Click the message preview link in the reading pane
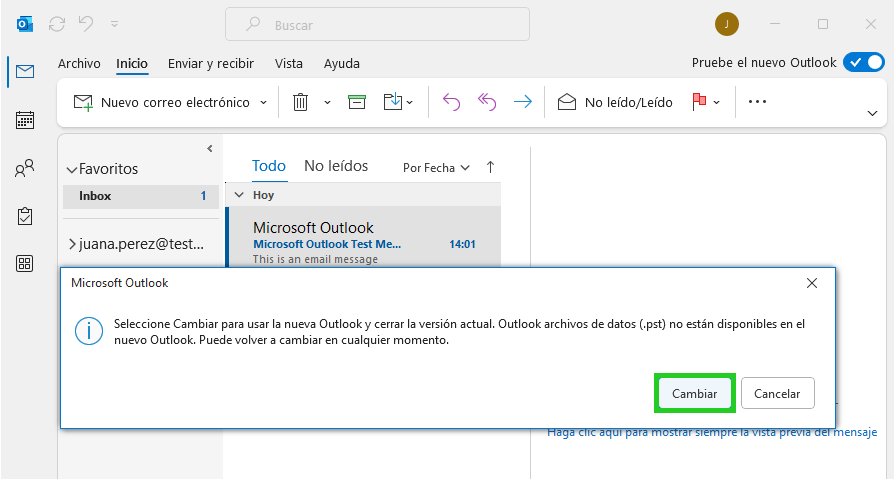This screenshot has height=479, width=894. (712, 432)
